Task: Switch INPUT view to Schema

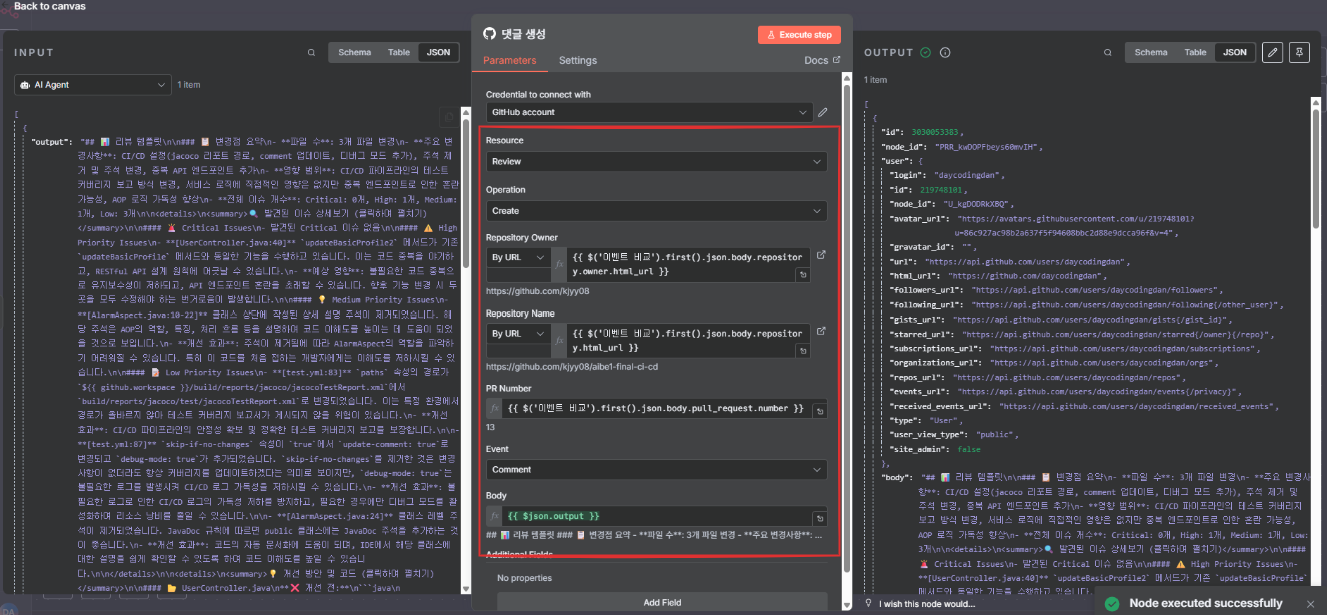Action: [x=354, y=52]
